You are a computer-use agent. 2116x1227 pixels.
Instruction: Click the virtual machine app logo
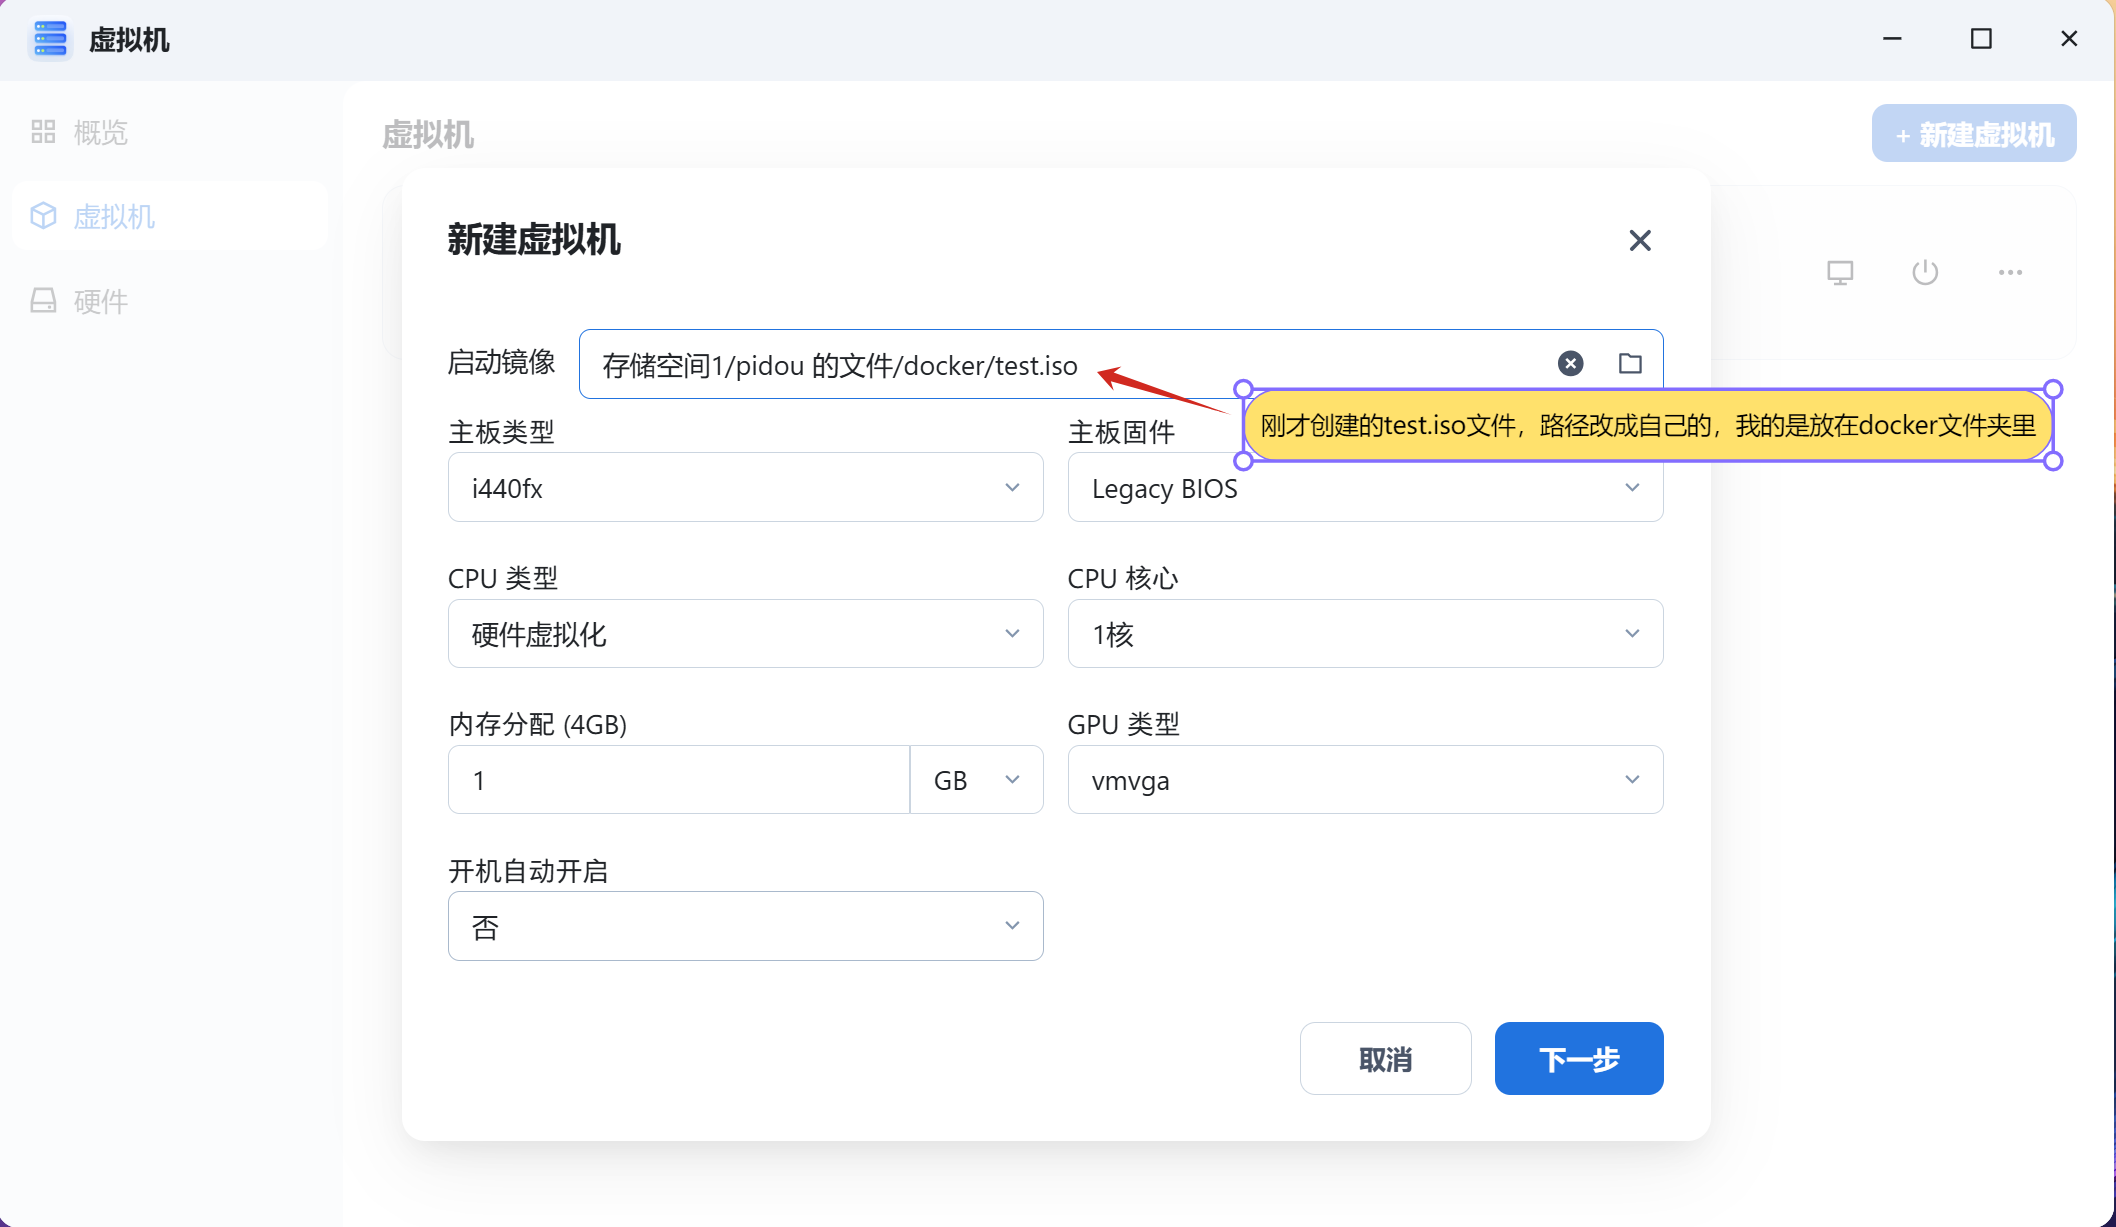50,40
